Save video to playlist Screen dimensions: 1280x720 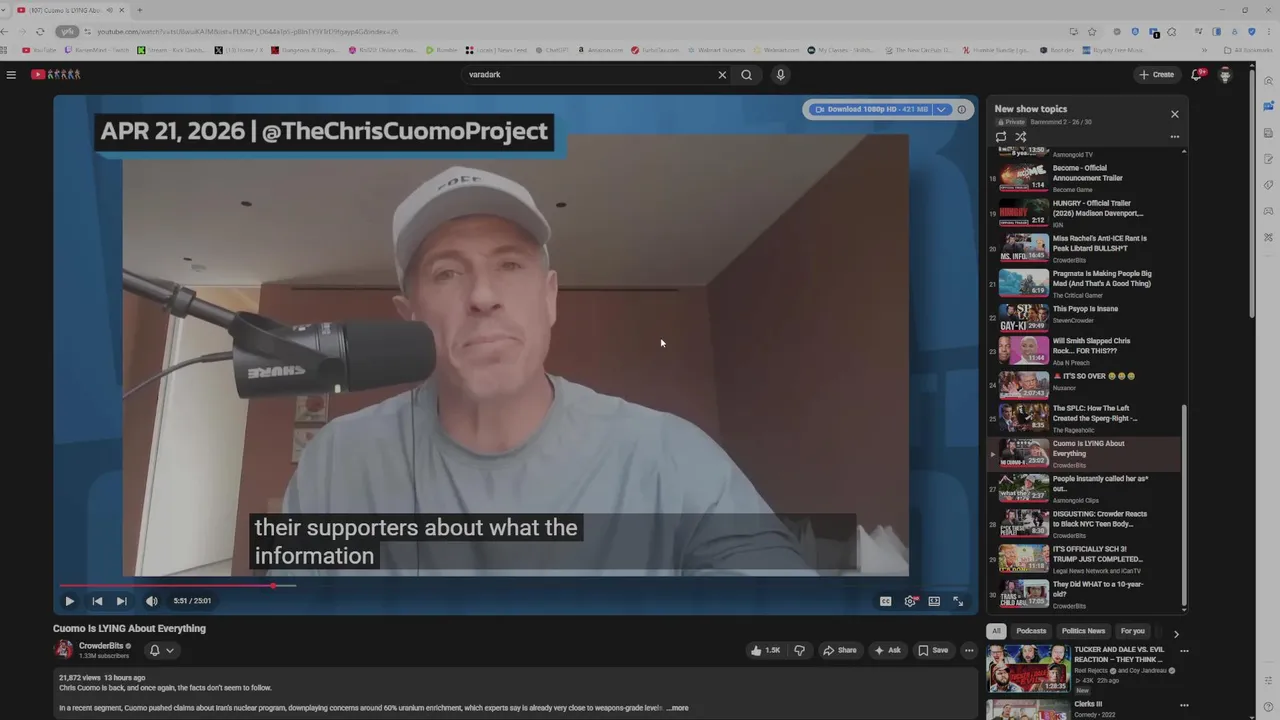[x=933, y=650]
